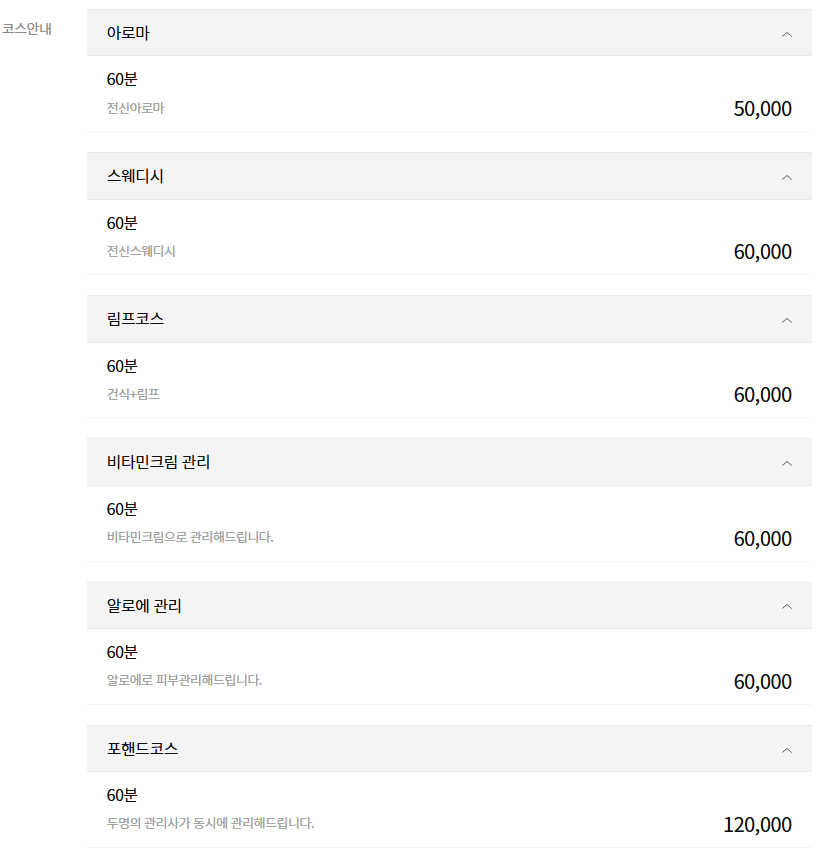
Task: Click the 코스안내 section label
Action: (27, 28)
